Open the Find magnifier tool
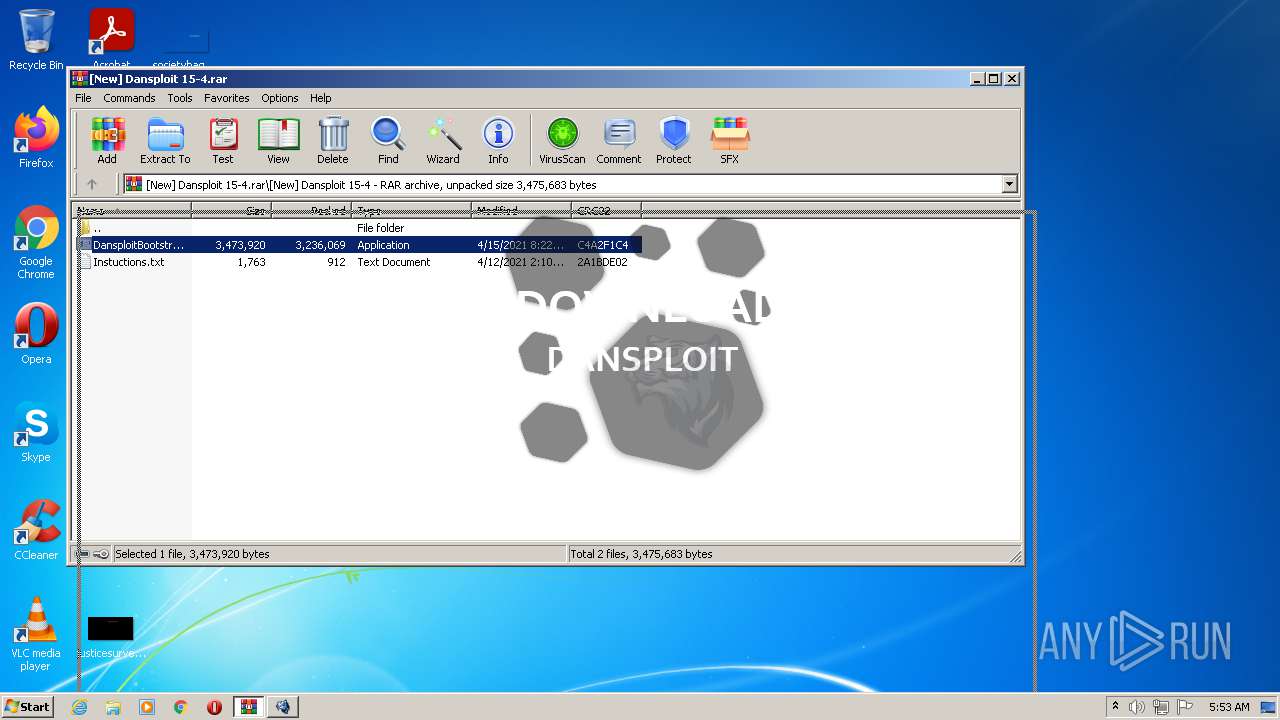This screenshot has height=720, width=1280. tap(388, 140)
